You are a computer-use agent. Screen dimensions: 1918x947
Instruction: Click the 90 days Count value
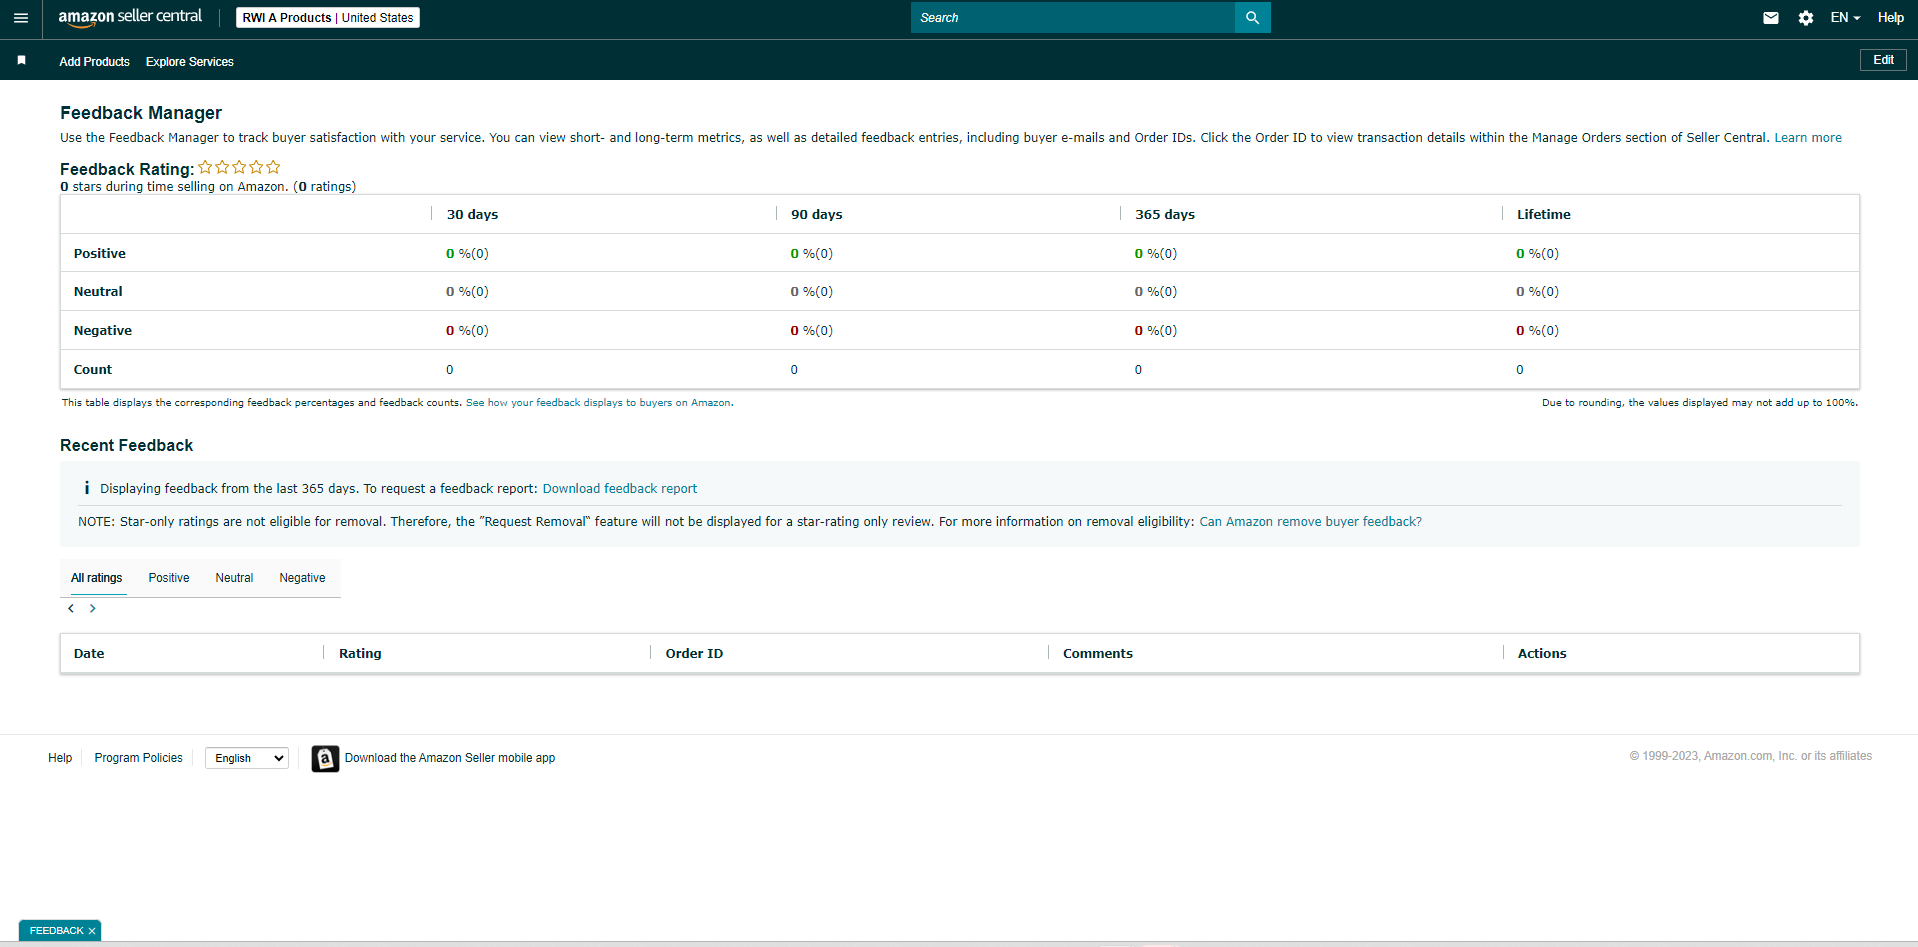[794, 370]
